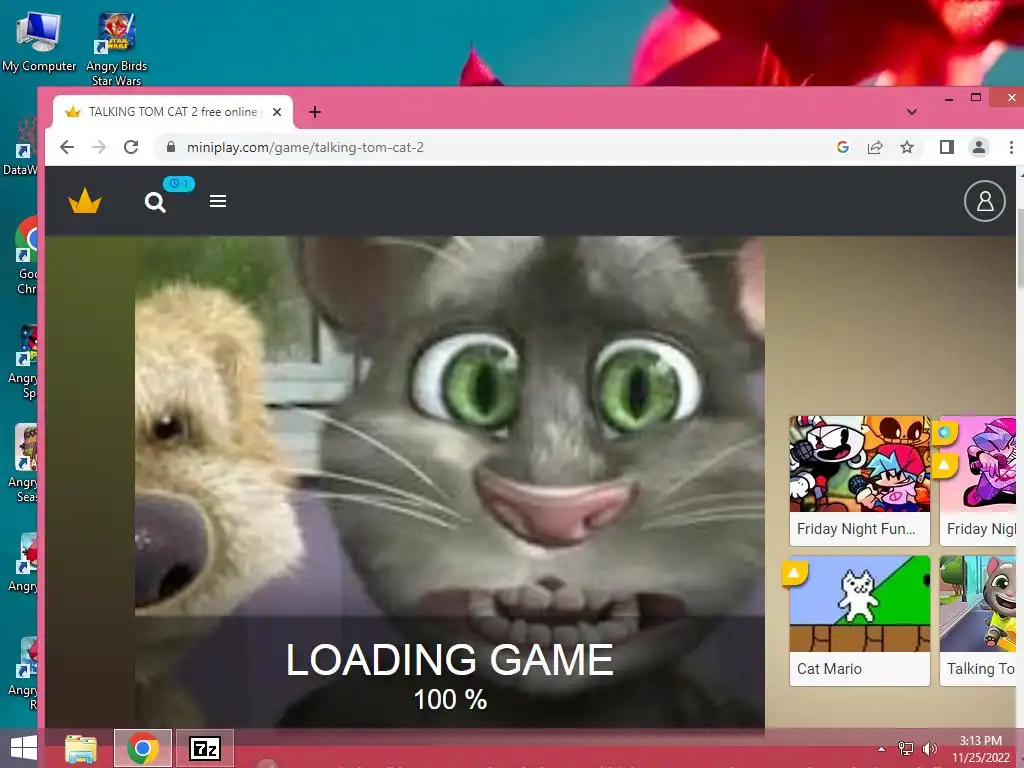
Task: Click the page vertical scrollbar
Action: coord(1019,248)
